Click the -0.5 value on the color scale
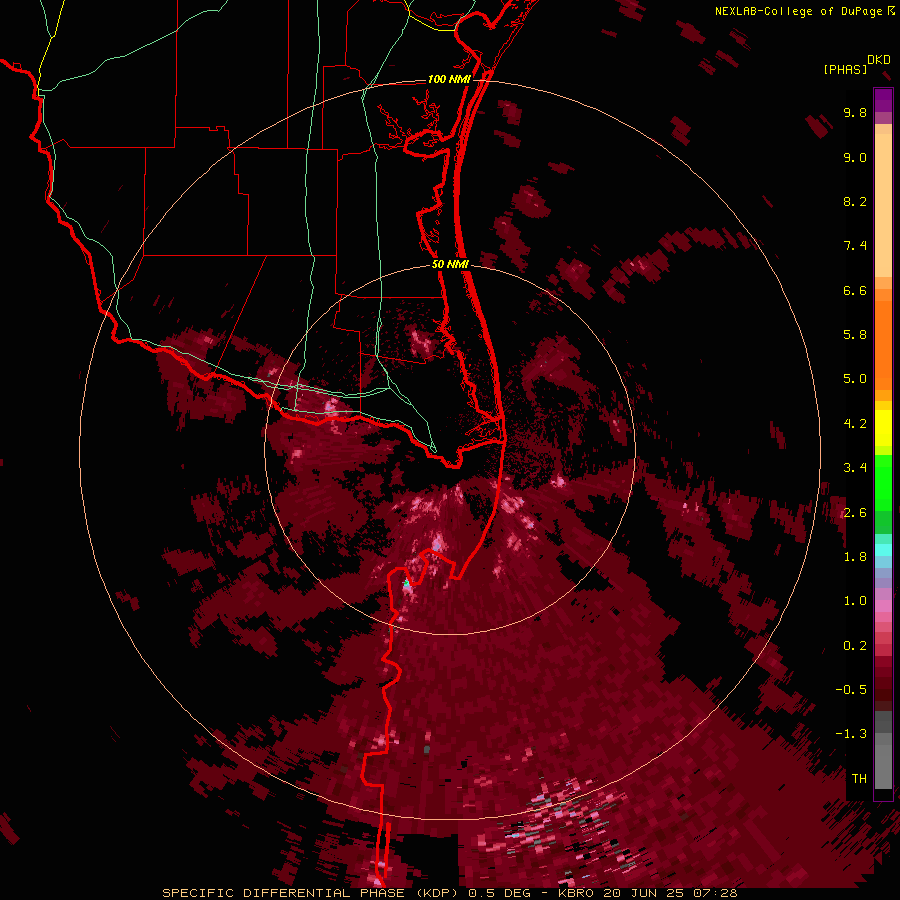Screen dimensions: 900x900 tap(851, 690)
